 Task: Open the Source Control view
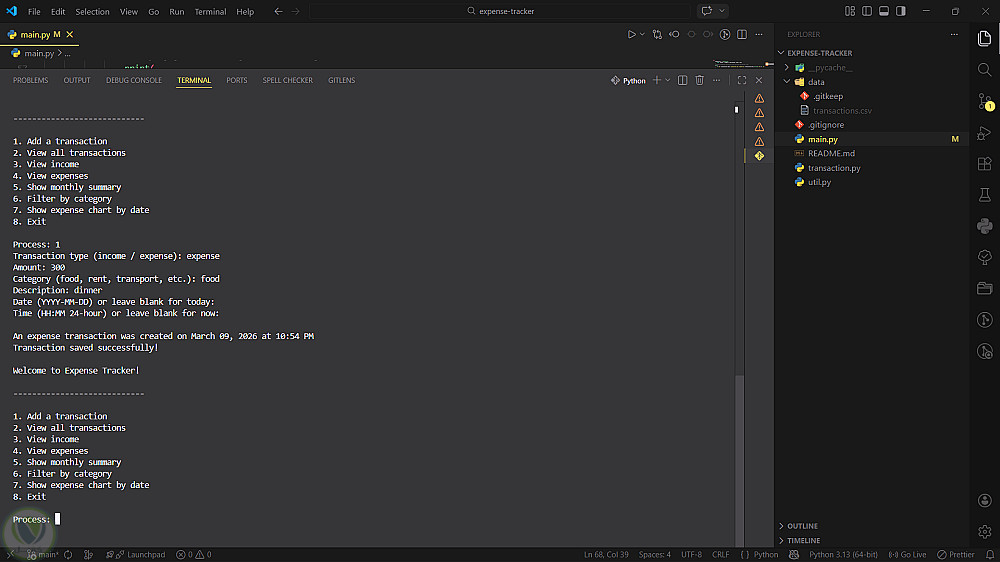(984, 101)
